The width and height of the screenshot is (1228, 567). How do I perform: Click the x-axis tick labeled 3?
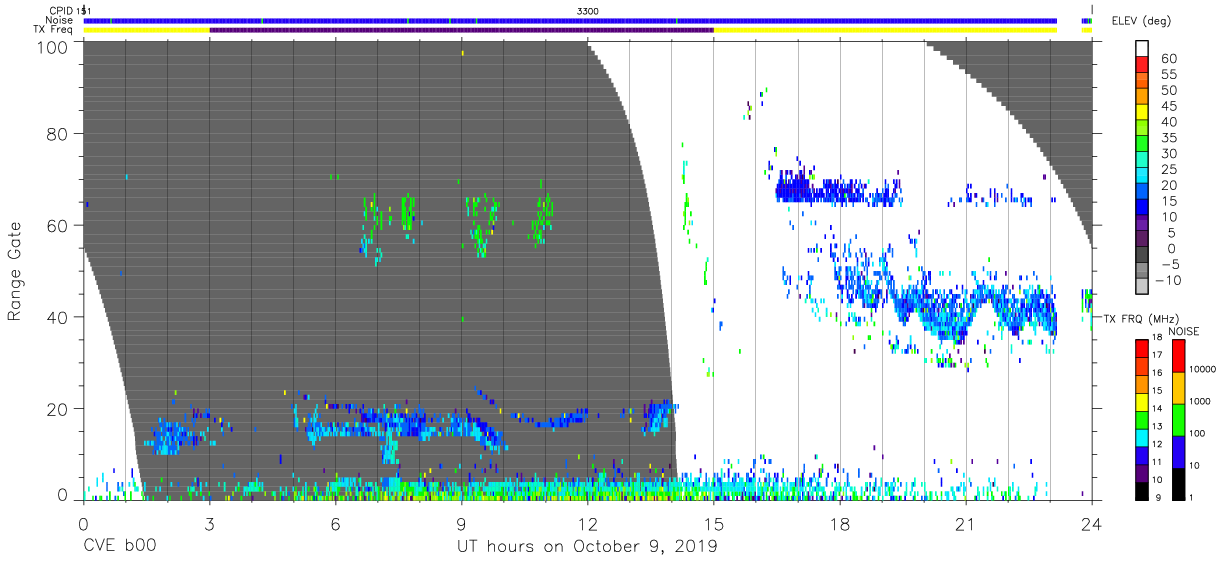(x=209, y=524)
